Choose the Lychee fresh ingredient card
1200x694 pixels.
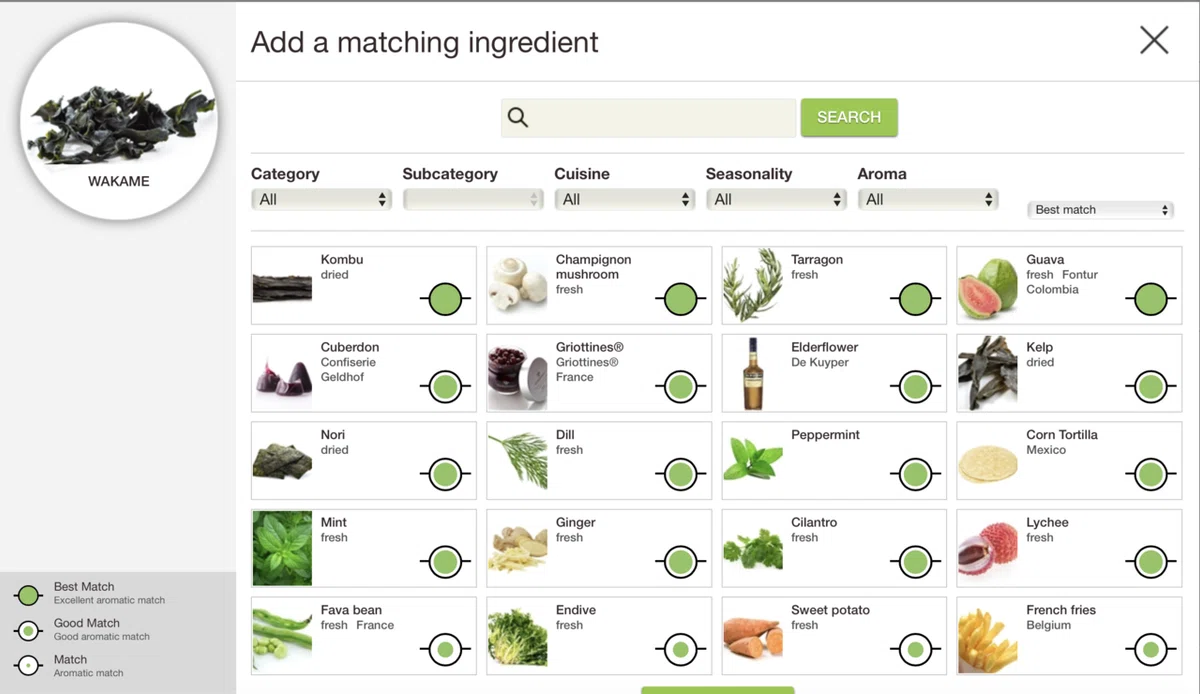[x=1069, y=548]
